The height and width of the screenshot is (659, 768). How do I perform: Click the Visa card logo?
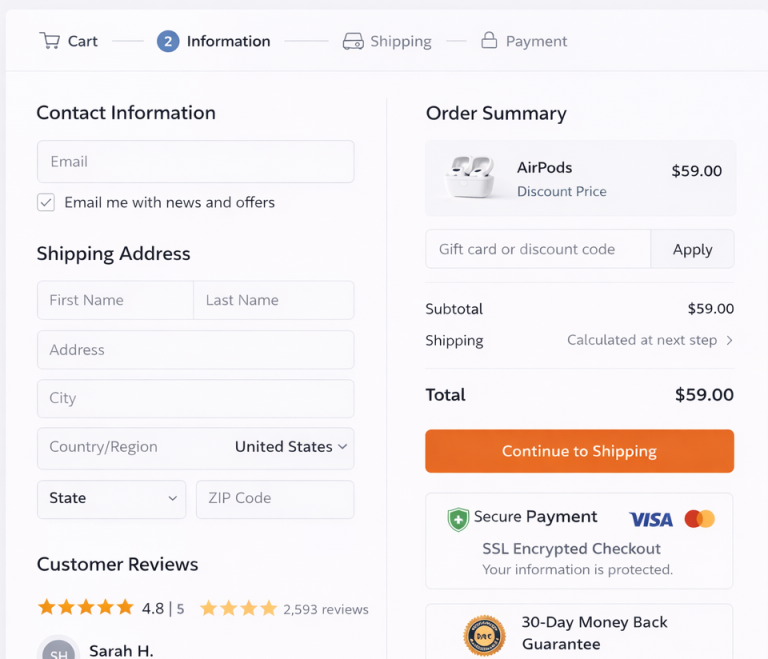tap(651, 519)
